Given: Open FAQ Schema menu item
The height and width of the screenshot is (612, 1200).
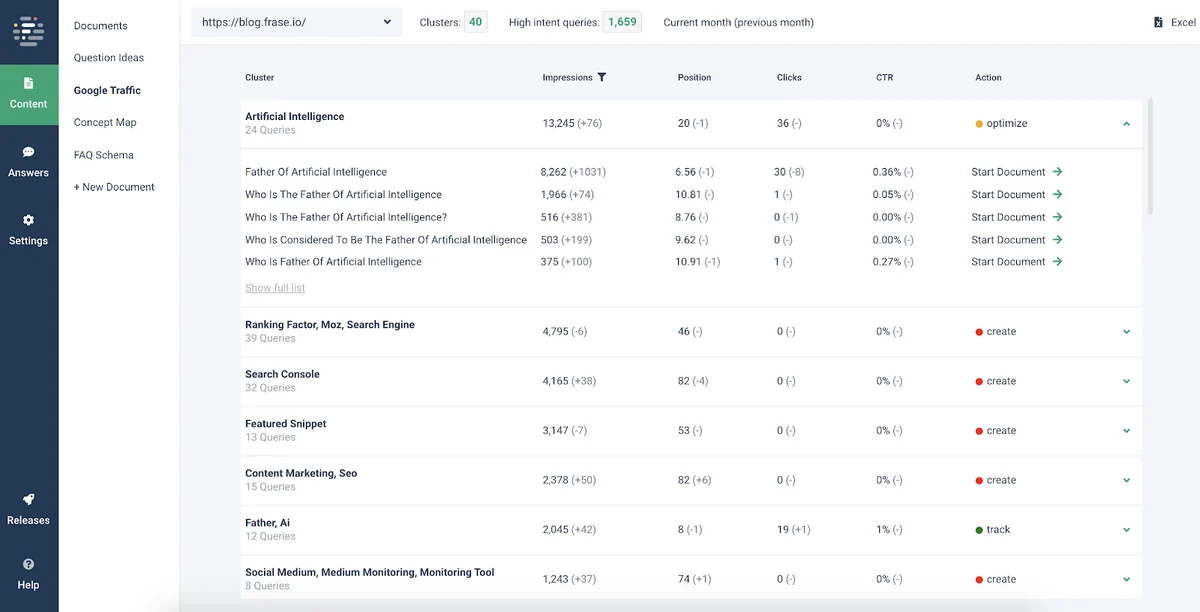Looking at the screenshot, I should pyautogui.click(x=103, y=155).
